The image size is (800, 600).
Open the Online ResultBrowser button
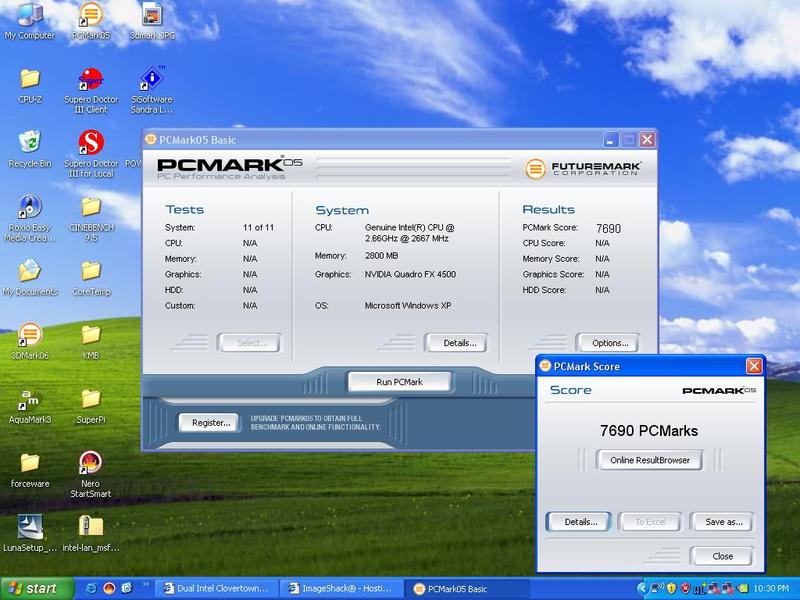(649, 460)
